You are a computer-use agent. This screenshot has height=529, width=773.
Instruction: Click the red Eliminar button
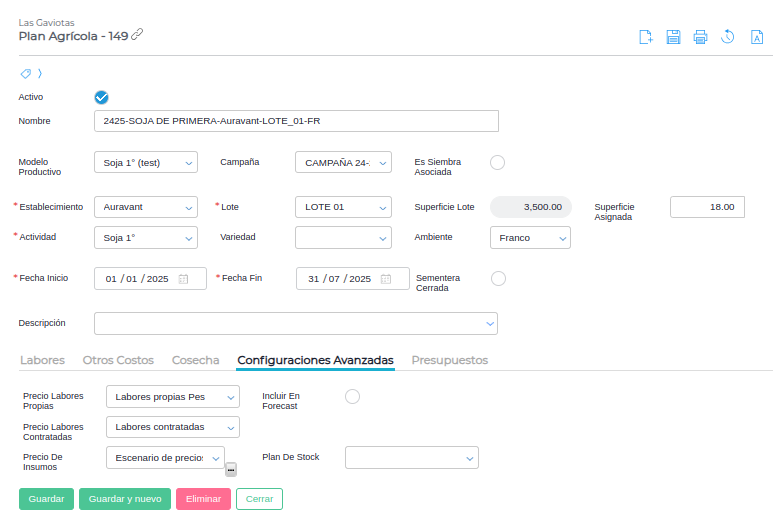203,498
